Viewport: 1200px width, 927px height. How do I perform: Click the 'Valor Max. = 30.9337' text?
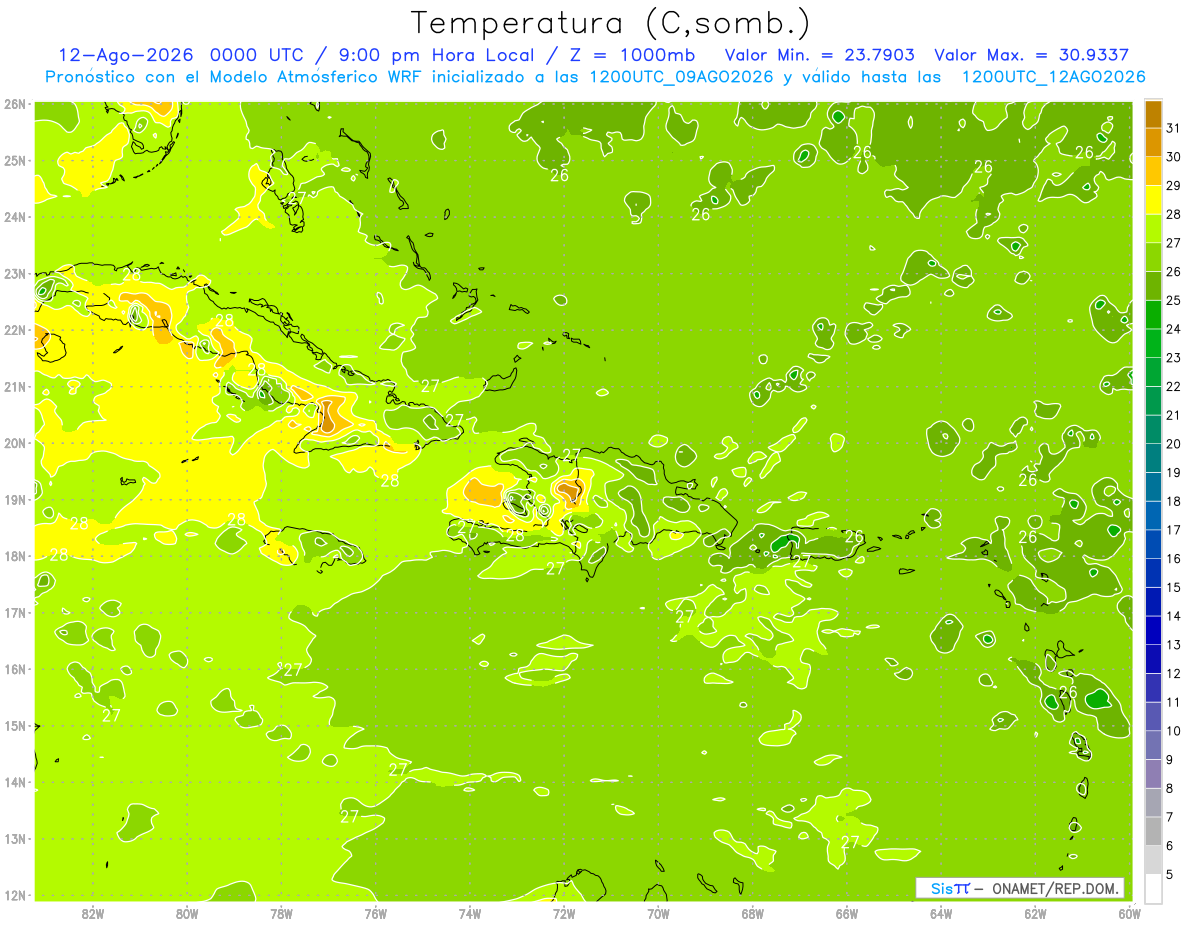(1031, 55)
